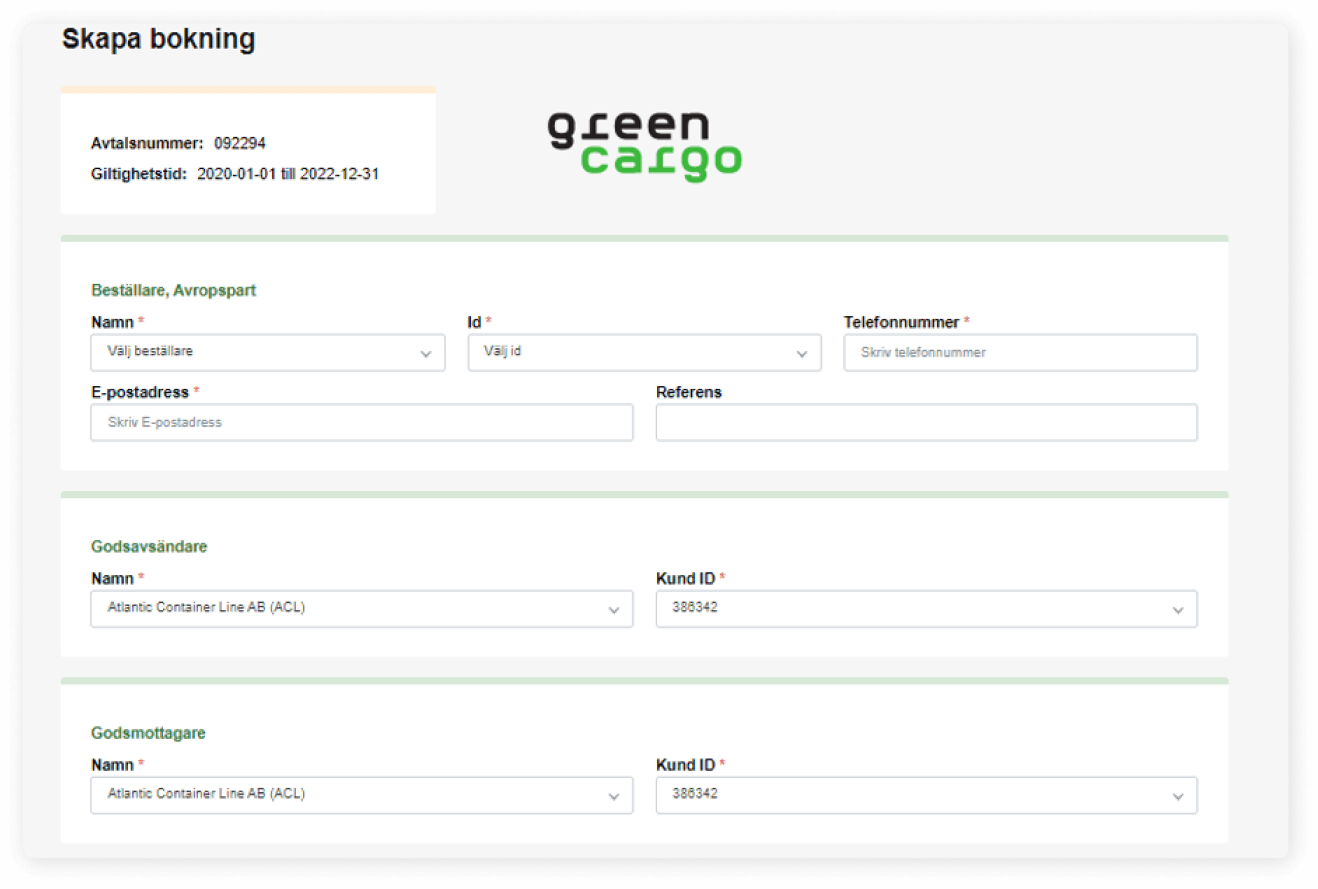
Task: Open the "Välj id" dropdown
Action: click(644, 352)
